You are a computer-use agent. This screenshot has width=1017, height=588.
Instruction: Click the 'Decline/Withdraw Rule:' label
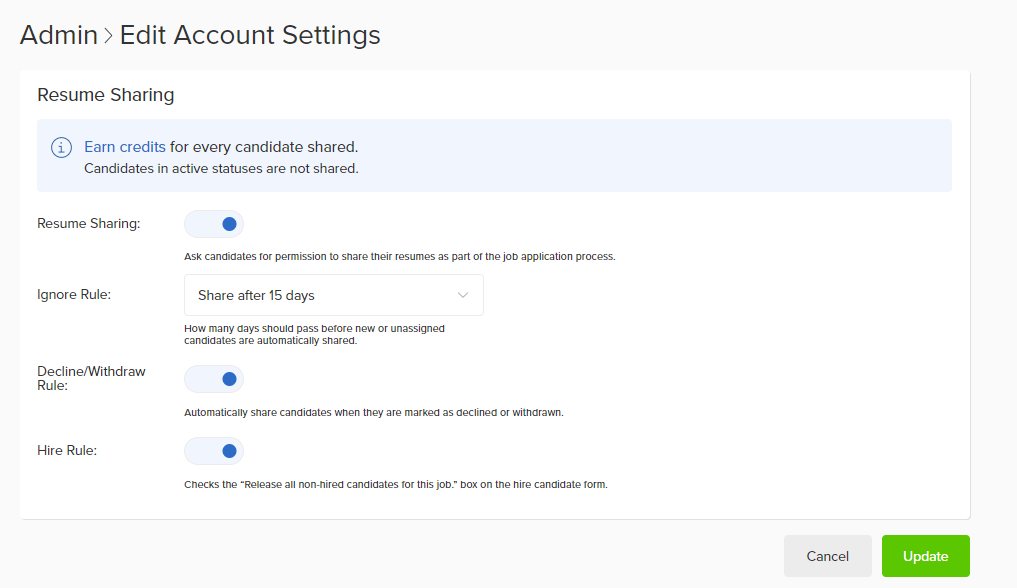coord(91,378)
